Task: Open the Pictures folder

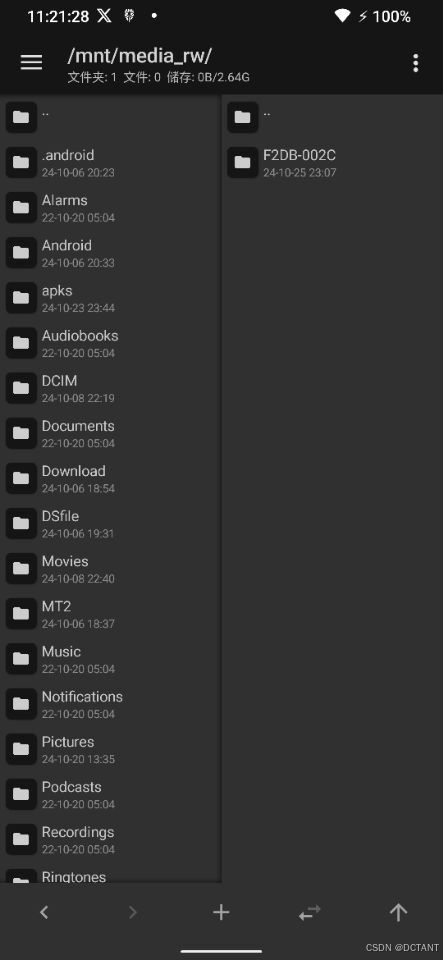Action: [110, 749]
